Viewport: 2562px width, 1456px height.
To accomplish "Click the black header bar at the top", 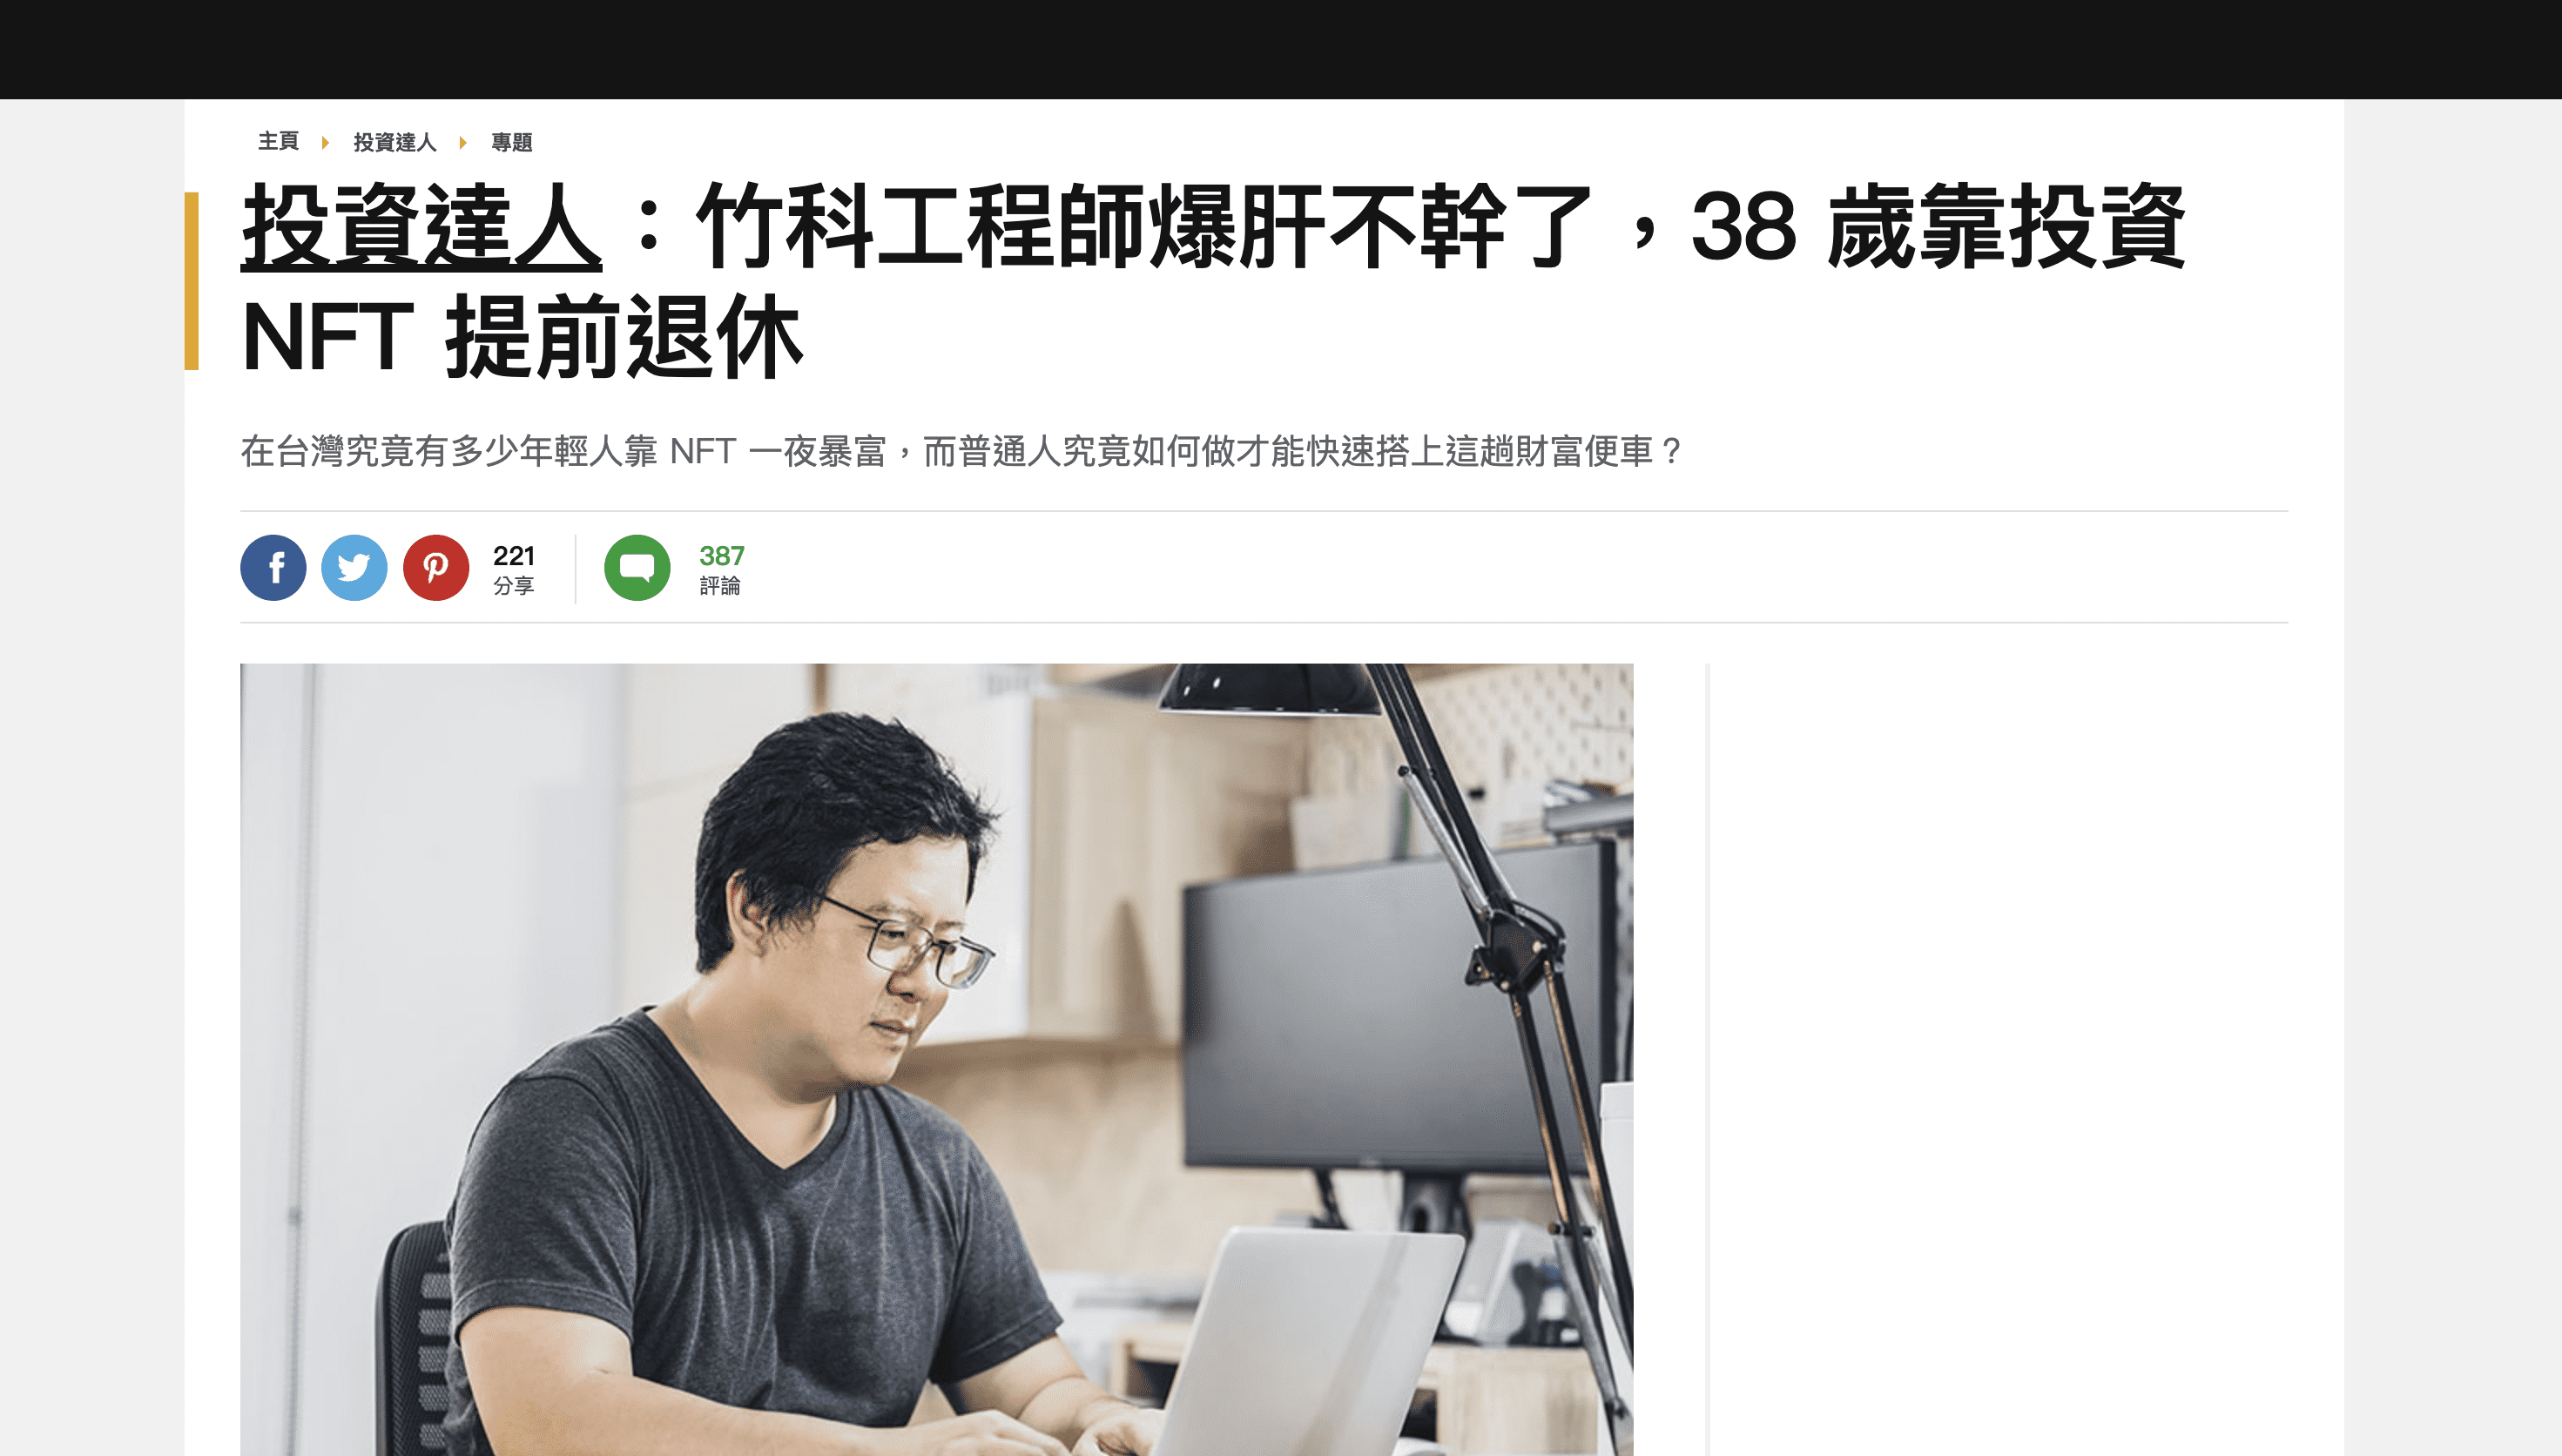I will (x=1281, y=49).
